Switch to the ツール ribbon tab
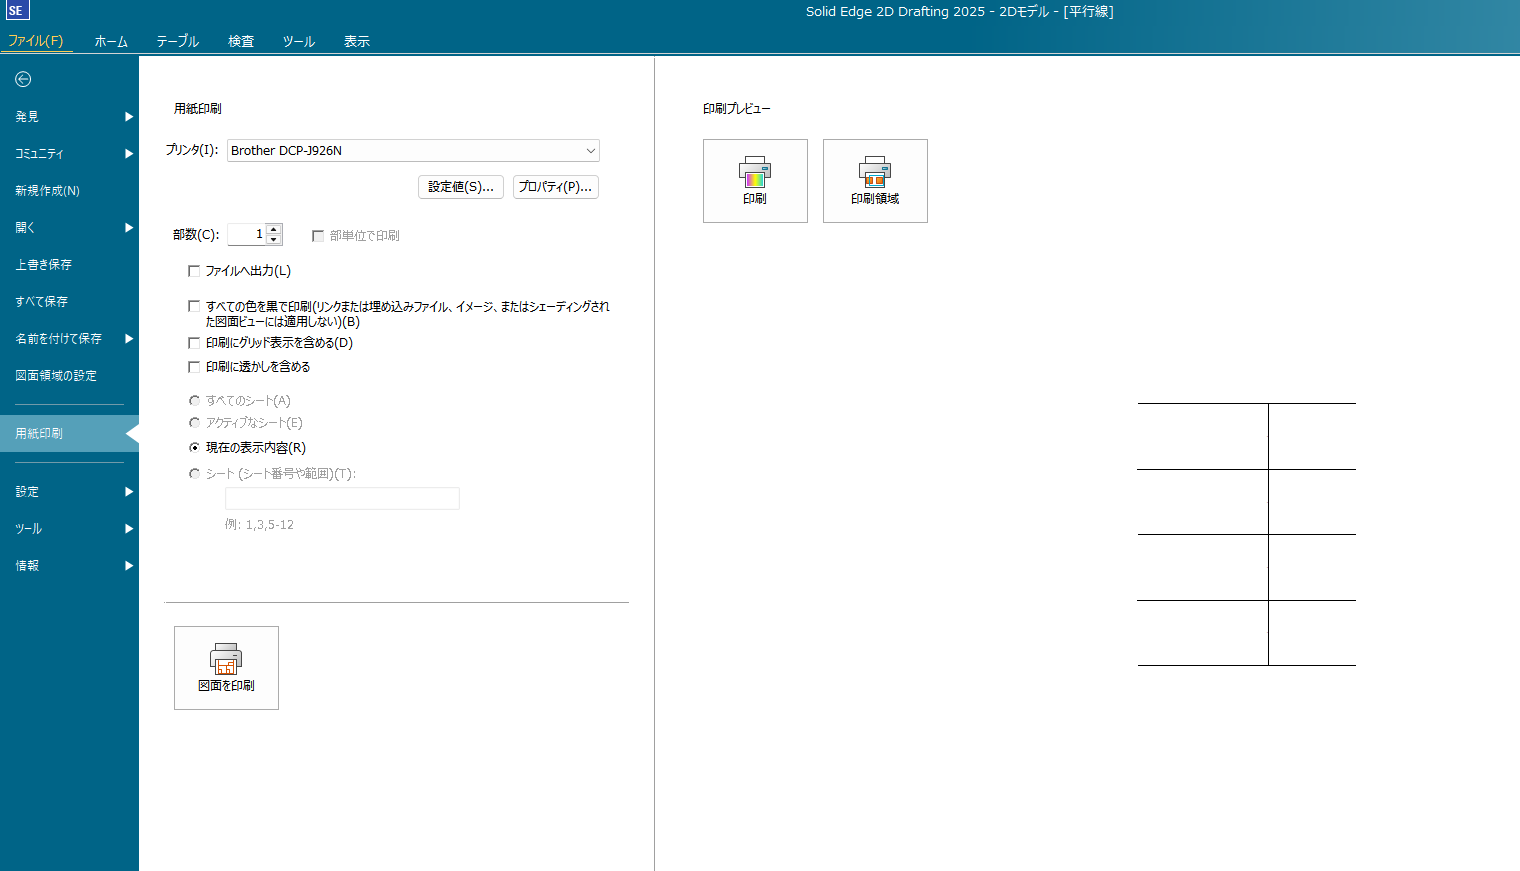The width and height of the screenshot is (1520, 871). point(298,41)
